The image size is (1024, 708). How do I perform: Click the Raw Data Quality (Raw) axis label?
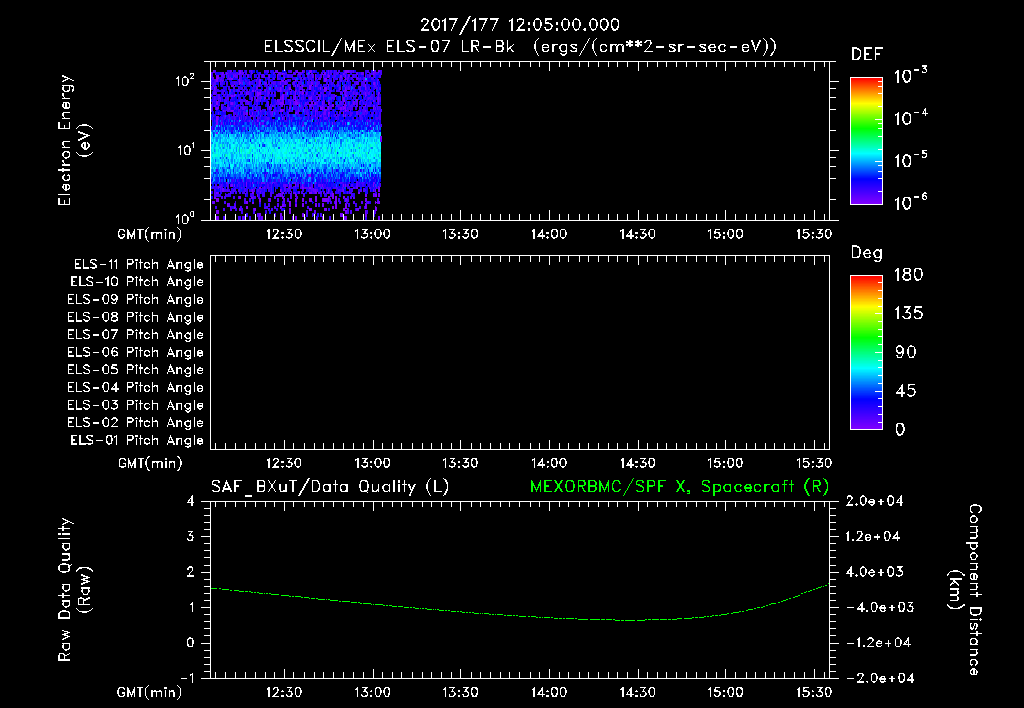pos(74,590)
